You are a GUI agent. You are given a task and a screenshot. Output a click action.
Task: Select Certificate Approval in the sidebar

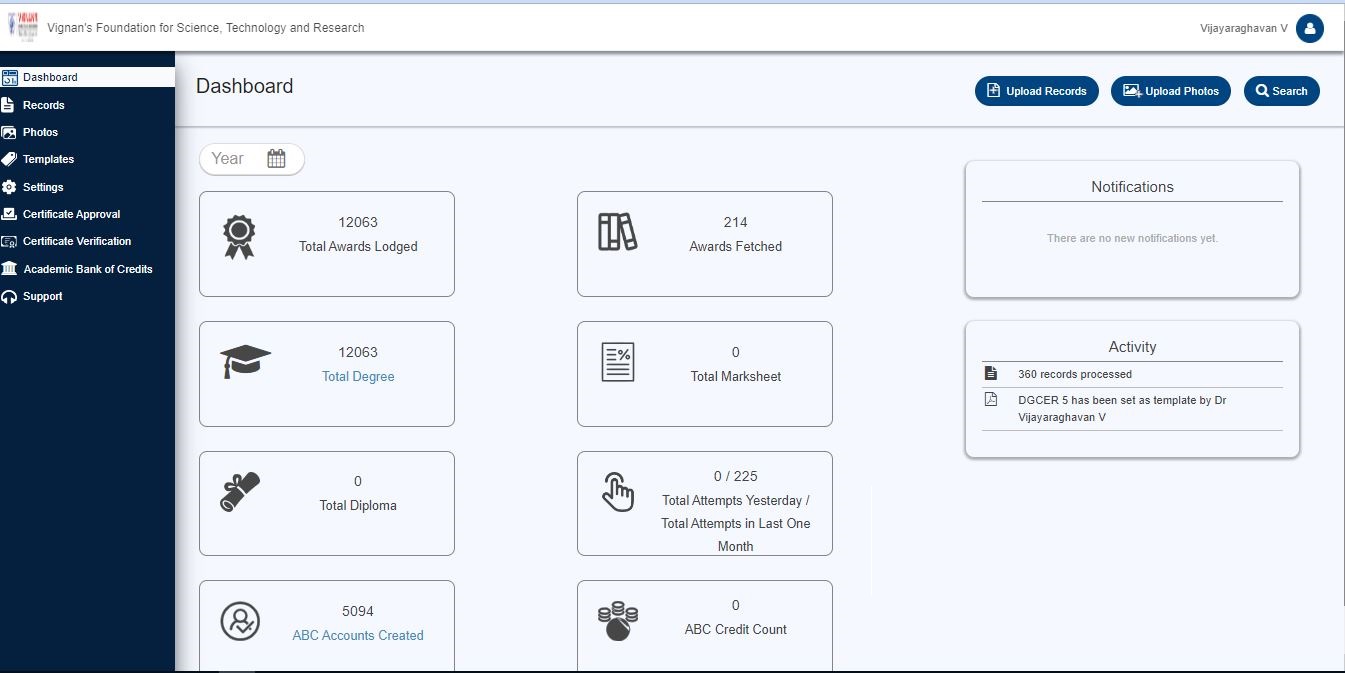pos(71,214)
